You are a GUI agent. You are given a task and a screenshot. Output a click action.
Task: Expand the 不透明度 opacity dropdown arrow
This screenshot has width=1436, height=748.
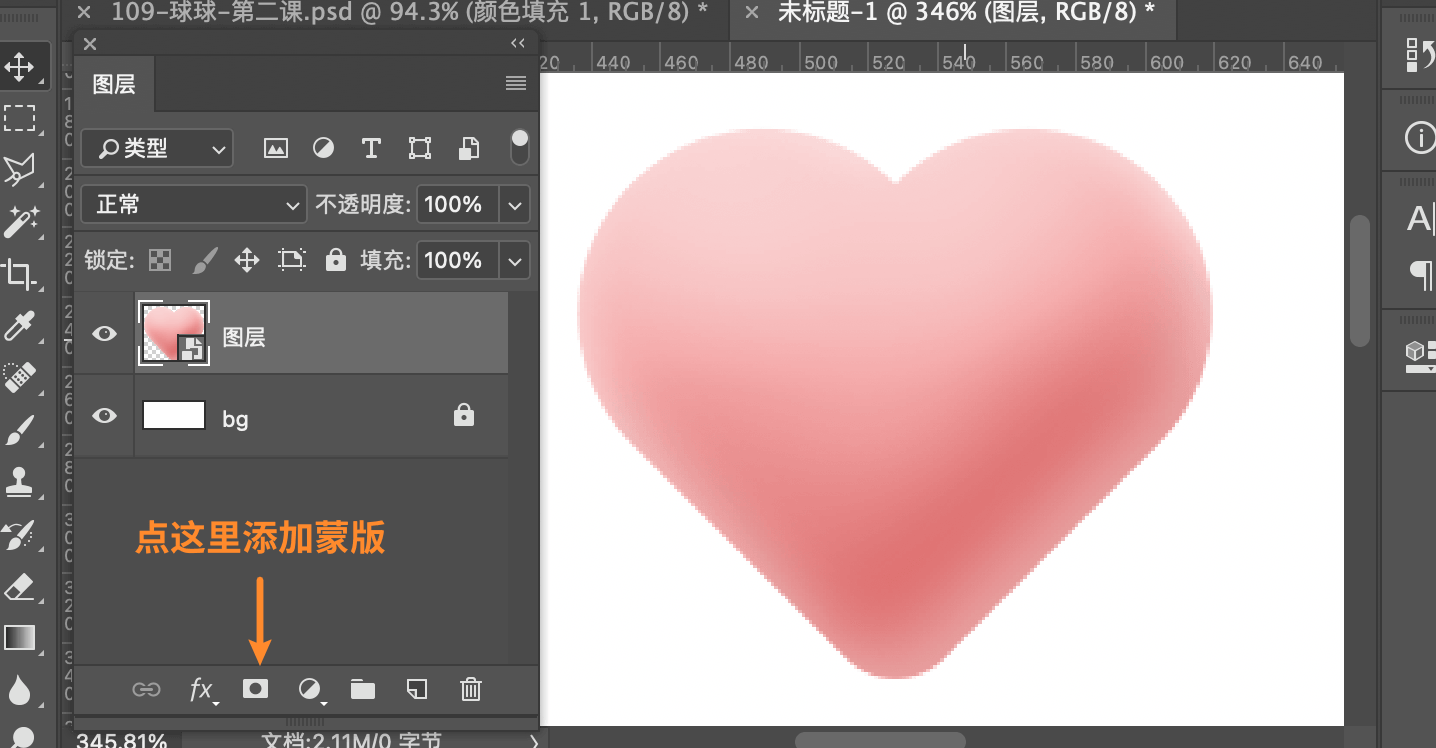(515, 205)
